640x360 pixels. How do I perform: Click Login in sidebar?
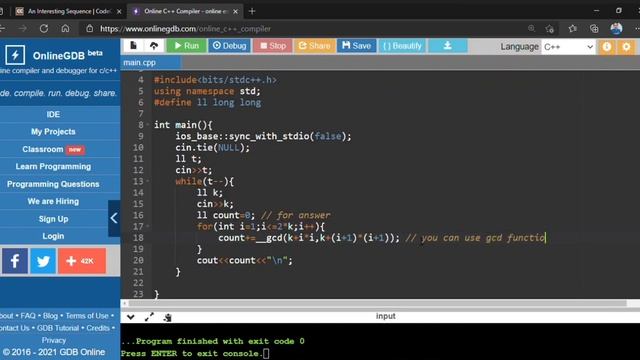[53, 236]
